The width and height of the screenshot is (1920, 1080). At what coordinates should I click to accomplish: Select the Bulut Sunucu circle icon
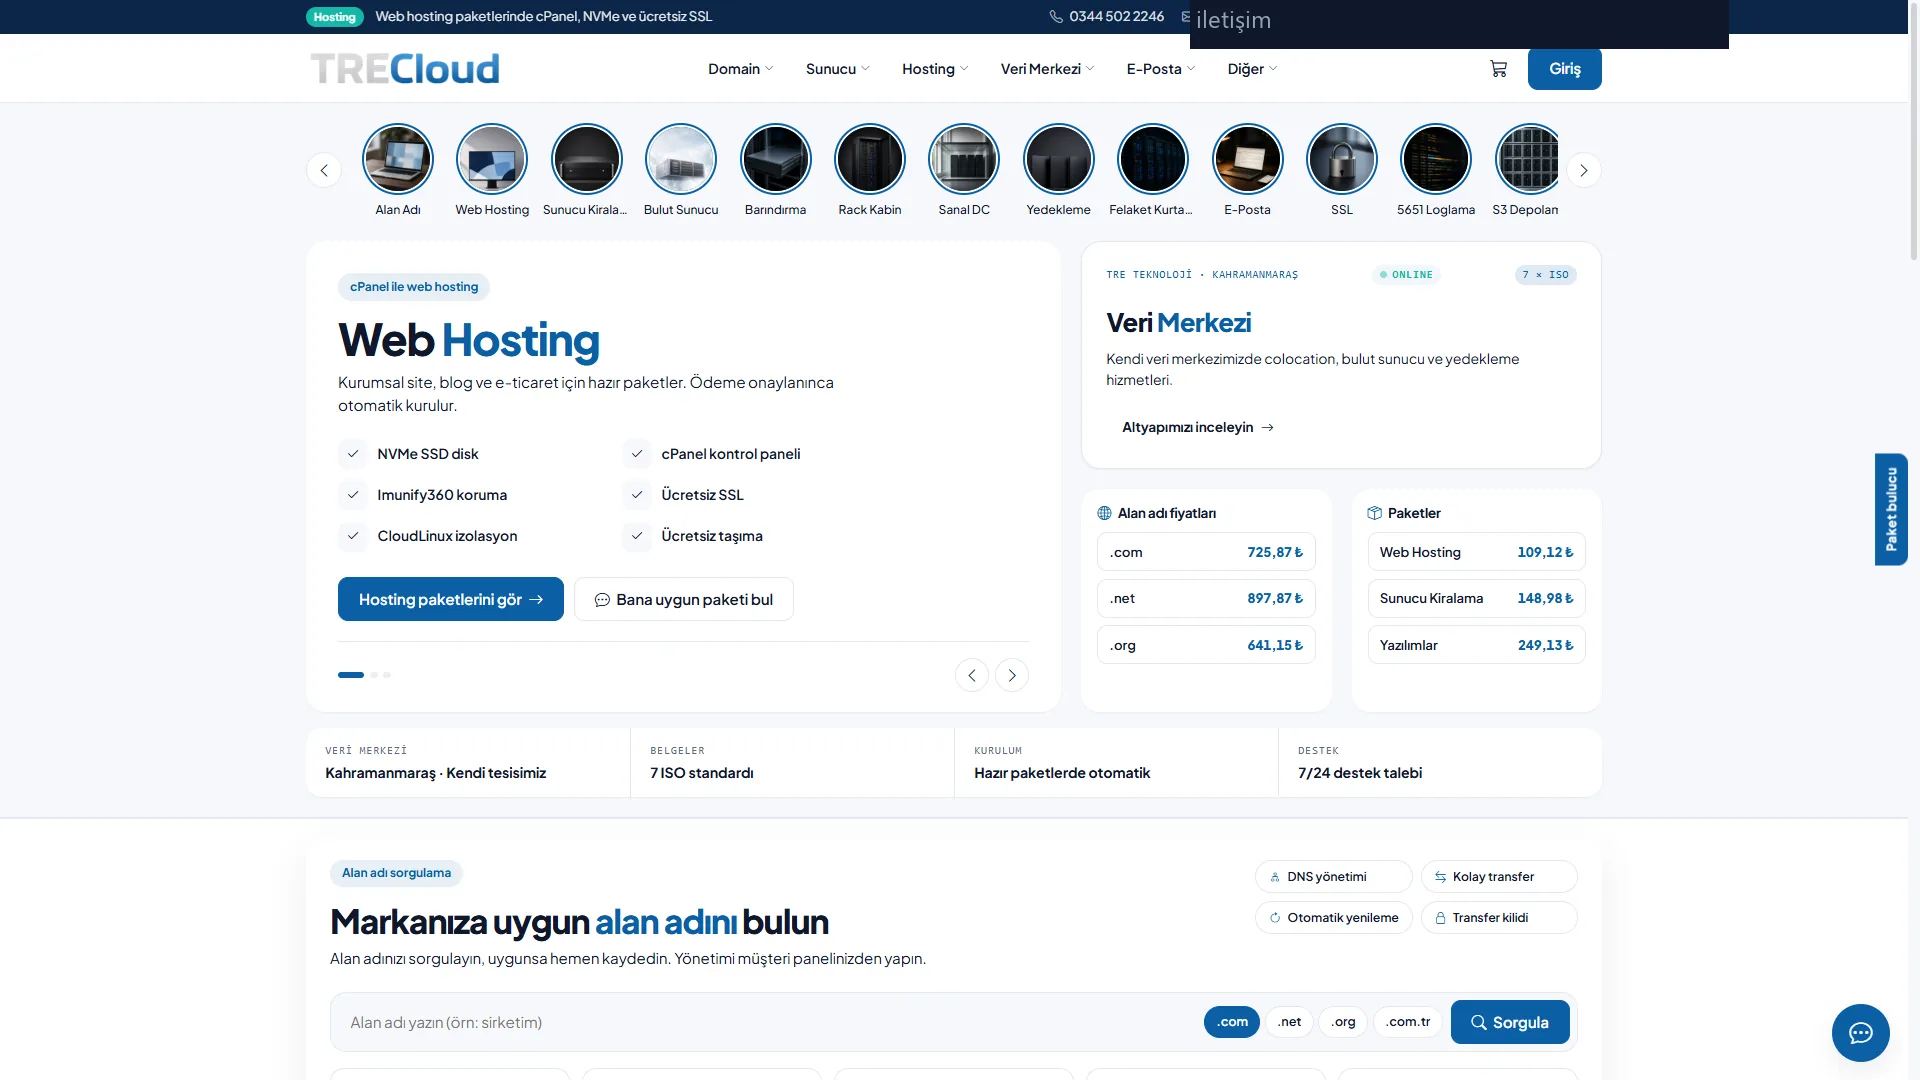pos(681,159)
